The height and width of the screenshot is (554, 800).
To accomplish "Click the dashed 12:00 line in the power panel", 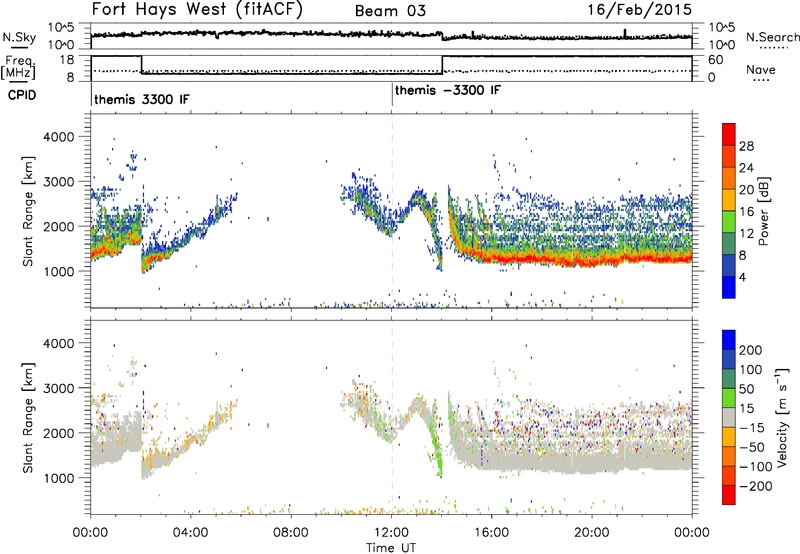I will coord(392,211).
